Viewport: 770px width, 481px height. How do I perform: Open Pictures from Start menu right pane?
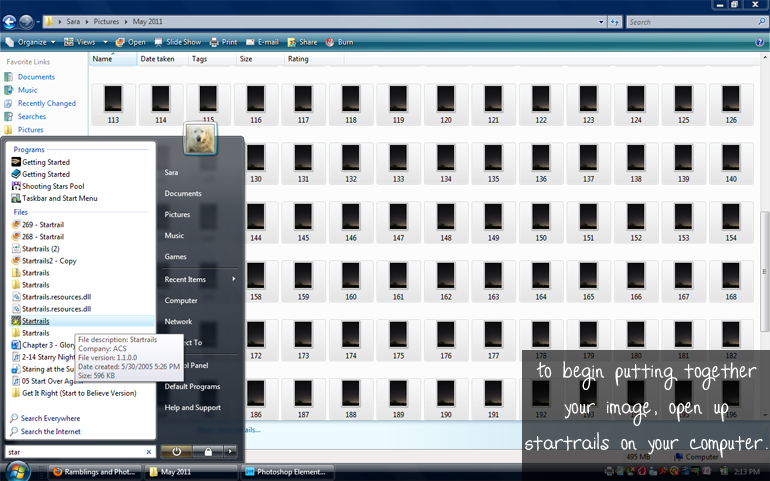(177, 215)
